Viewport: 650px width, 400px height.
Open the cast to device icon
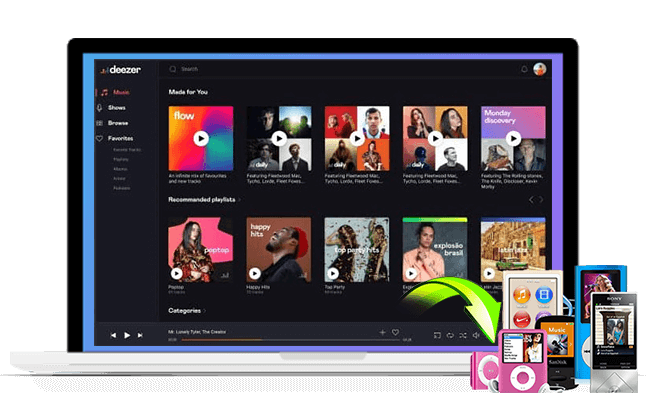coord(437,335)
